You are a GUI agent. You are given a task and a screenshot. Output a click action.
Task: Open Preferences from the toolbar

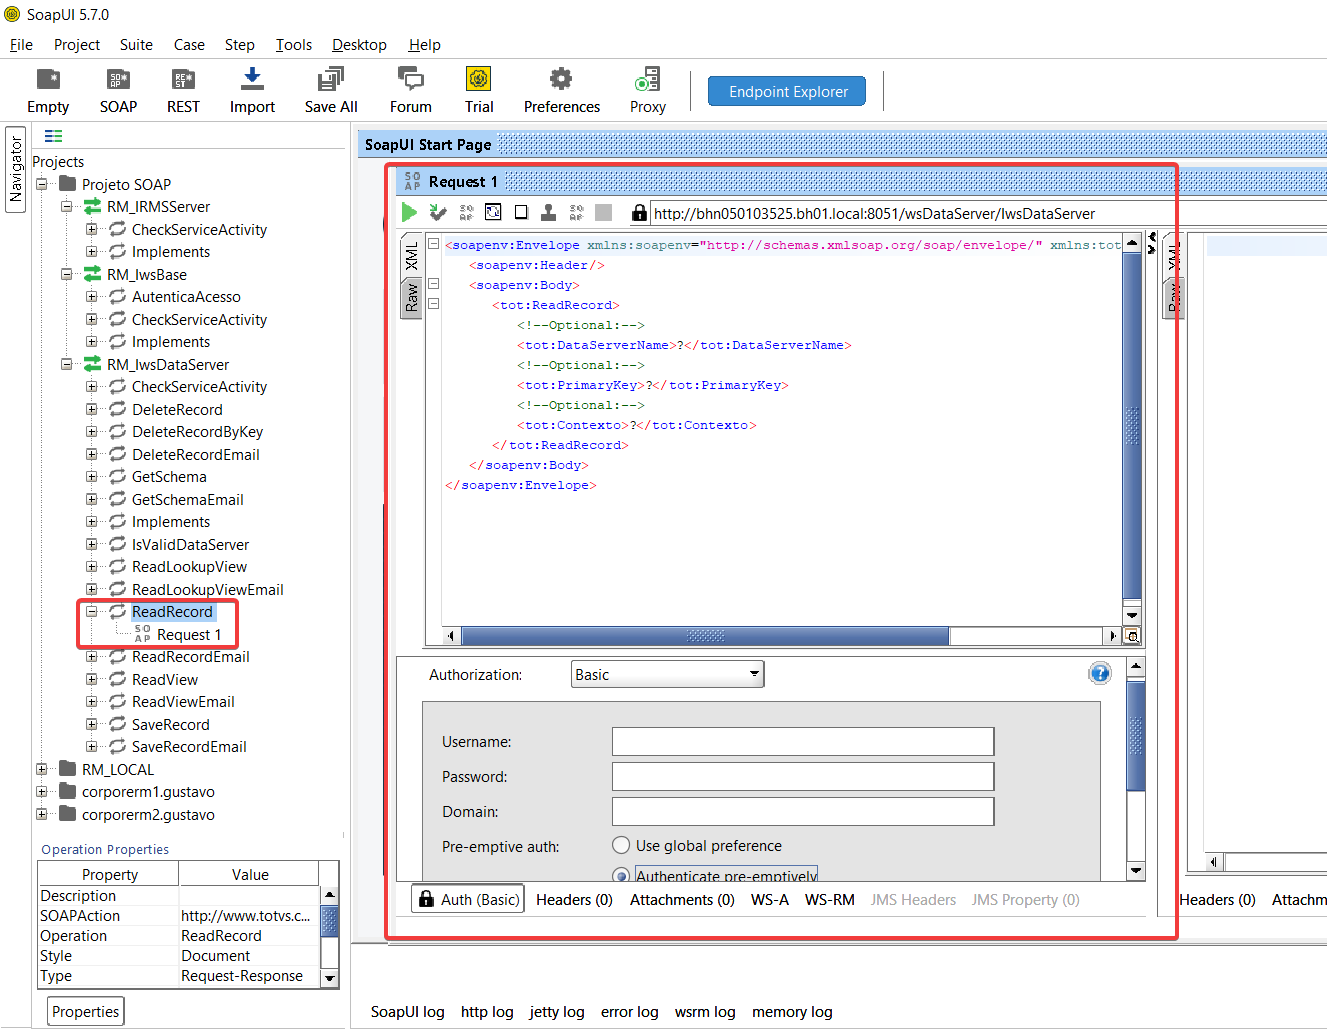coord(561,79)
